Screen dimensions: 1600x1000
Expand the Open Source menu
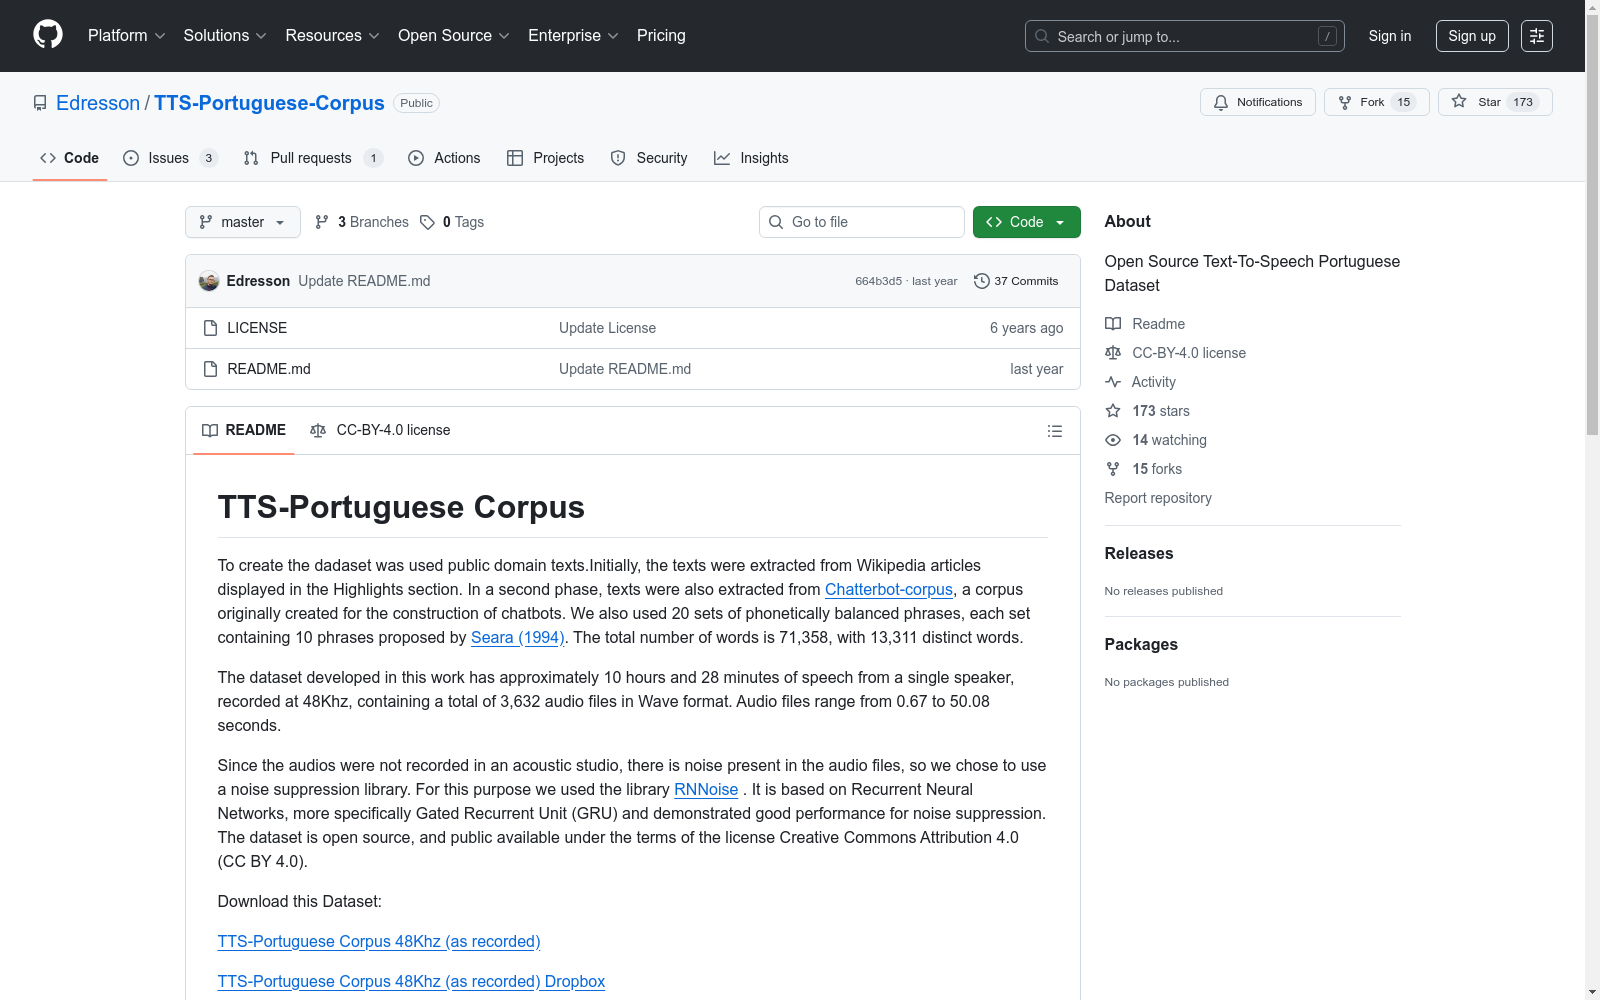(454, 36)
